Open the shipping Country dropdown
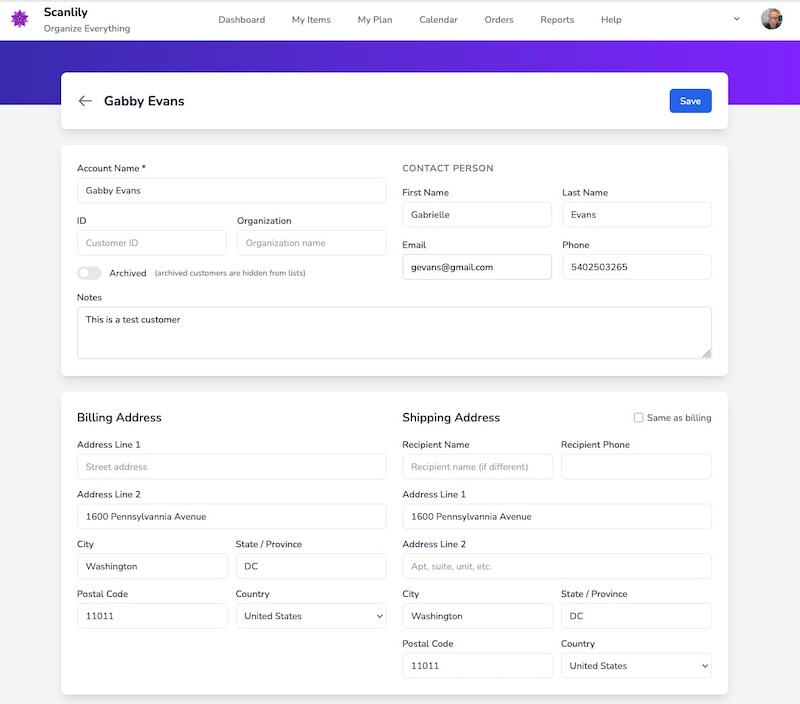The height and width of the screenshot is (704, 800). (636, 666)
